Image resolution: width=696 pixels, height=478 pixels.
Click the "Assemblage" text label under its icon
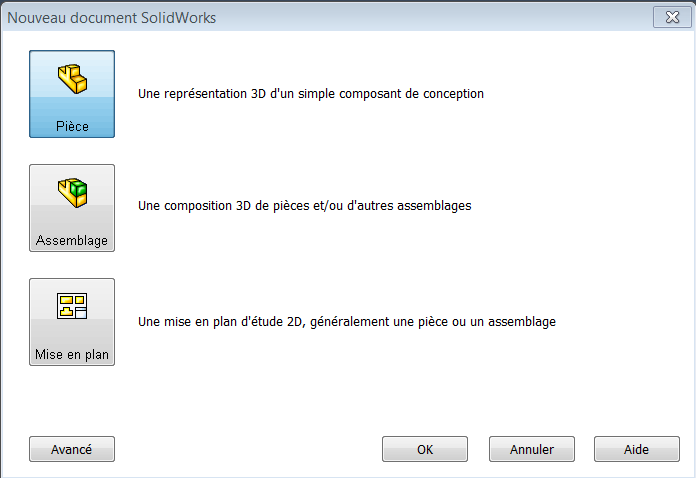click(x=72, y=241)
